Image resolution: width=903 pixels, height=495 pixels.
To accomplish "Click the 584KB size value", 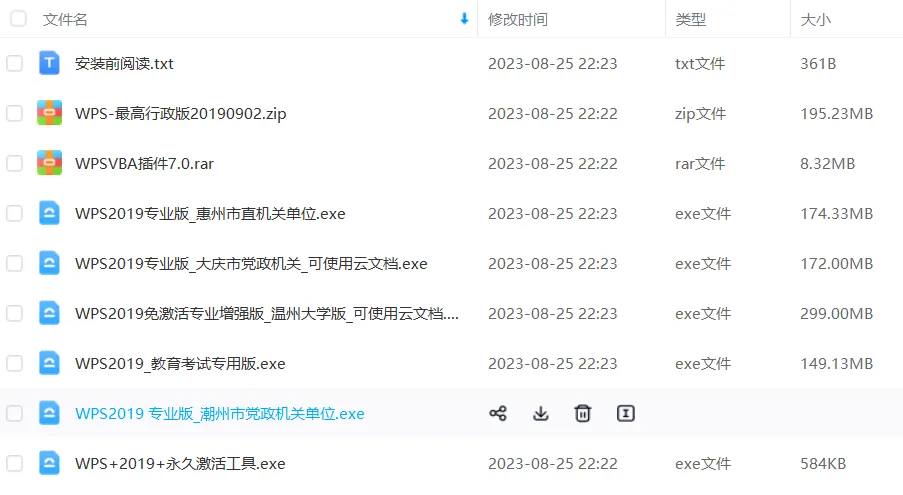I will (x=823, y=463).
